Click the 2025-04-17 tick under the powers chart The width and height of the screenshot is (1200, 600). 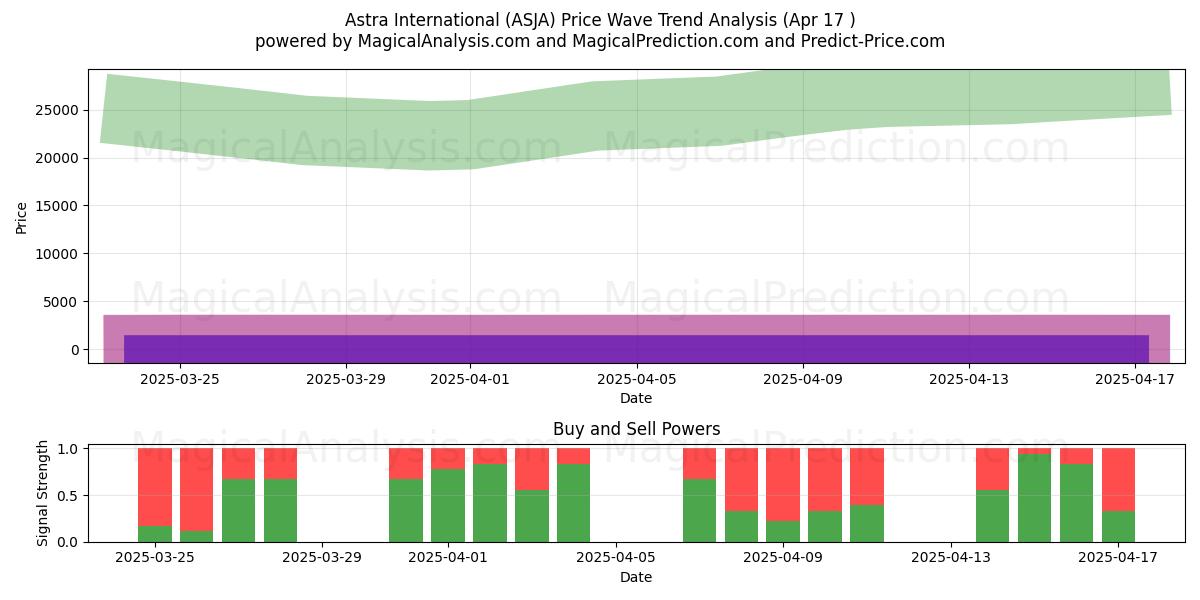[1118, 558]
